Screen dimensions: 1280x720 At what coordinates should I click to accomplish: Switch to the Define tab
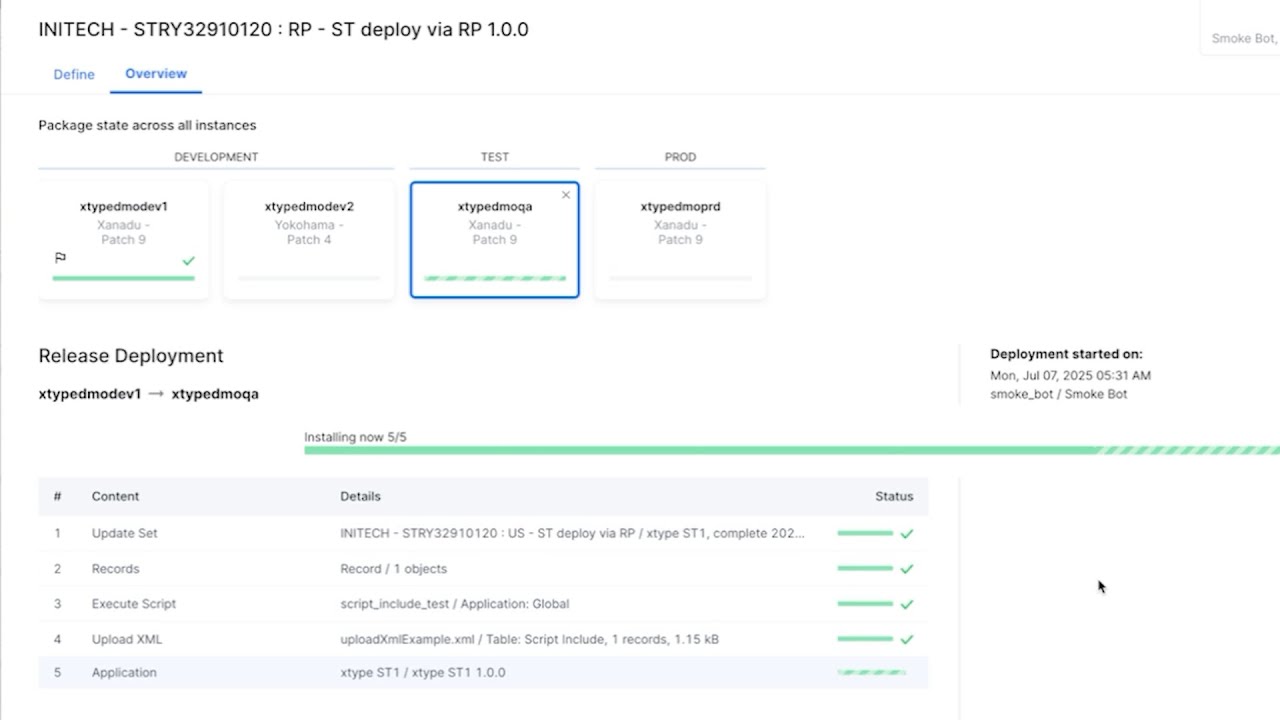[73, 74]
